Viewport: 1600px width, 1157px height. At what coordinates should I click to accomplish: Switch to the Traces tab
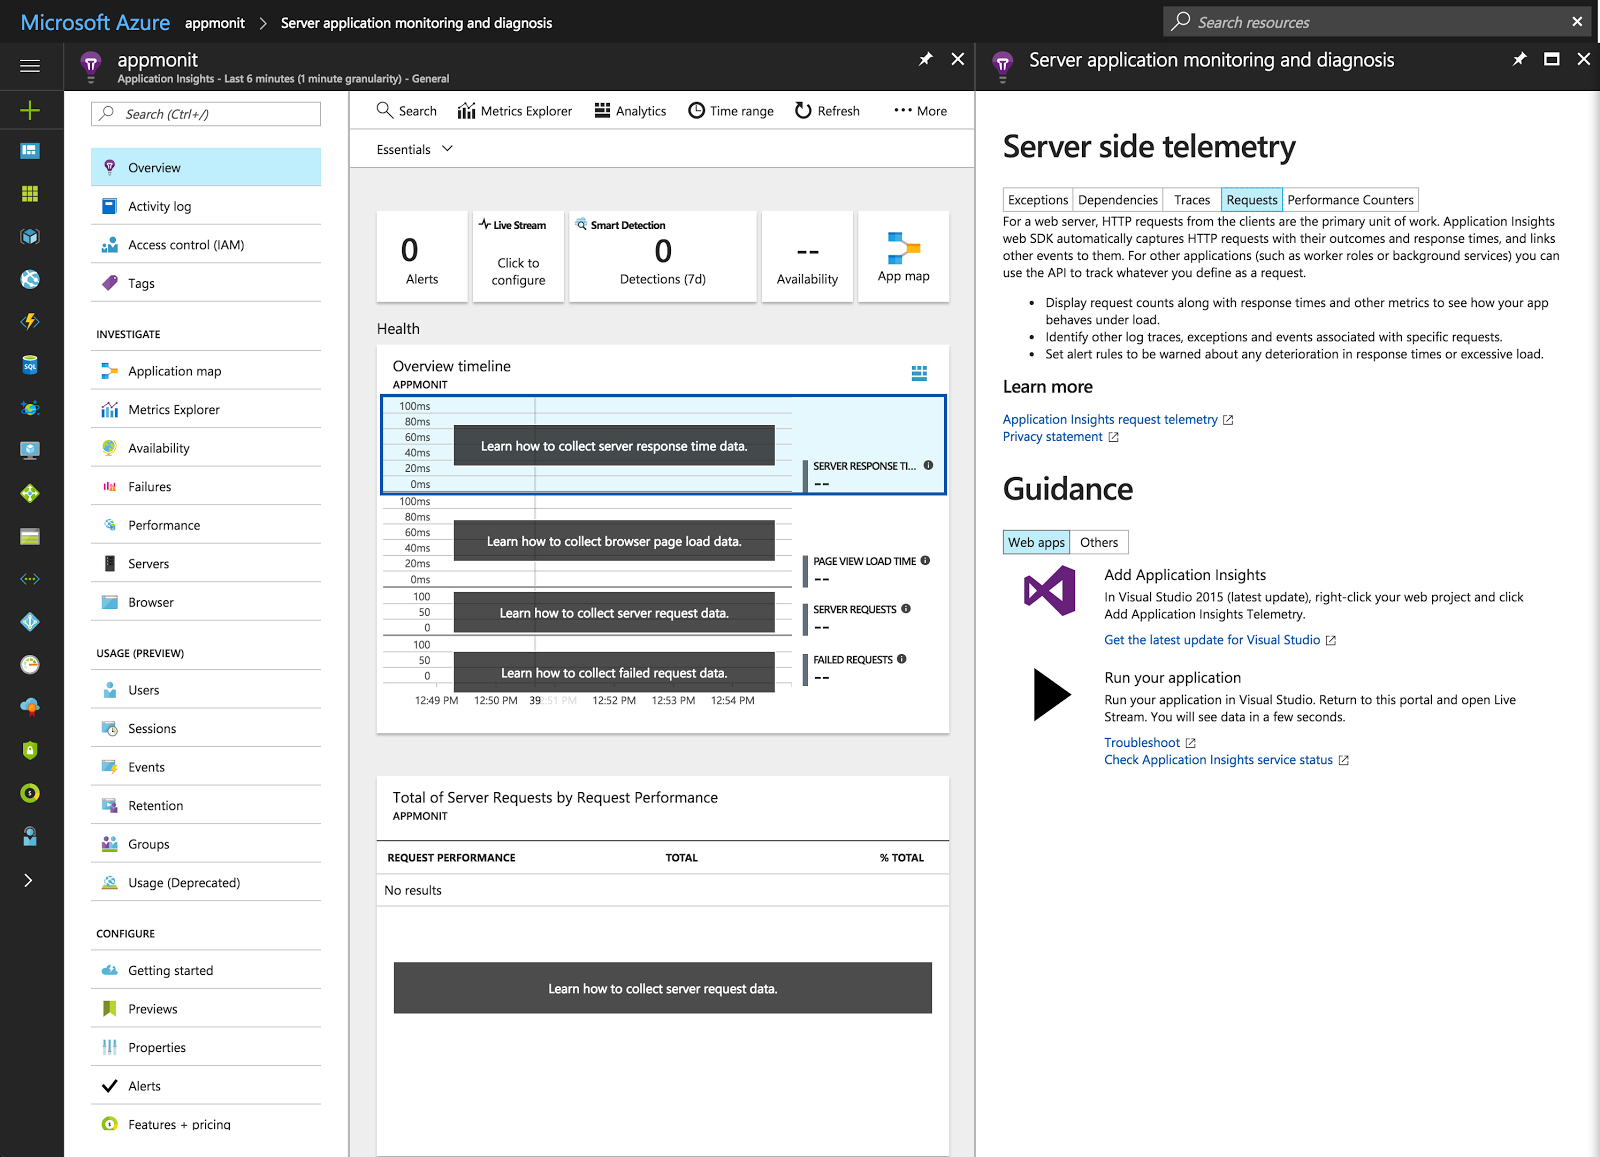coord(1192,200)
